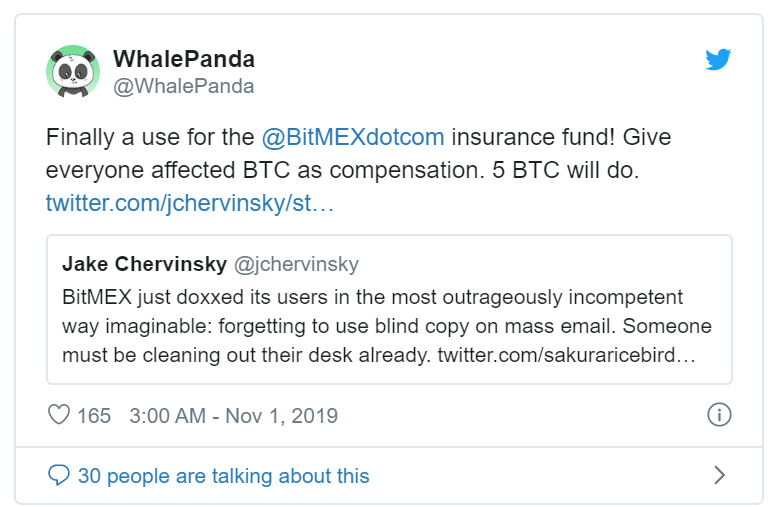Screen dimensions: 775x507
Task: Like the tweet with the heart icon
Action: (58, 415)
